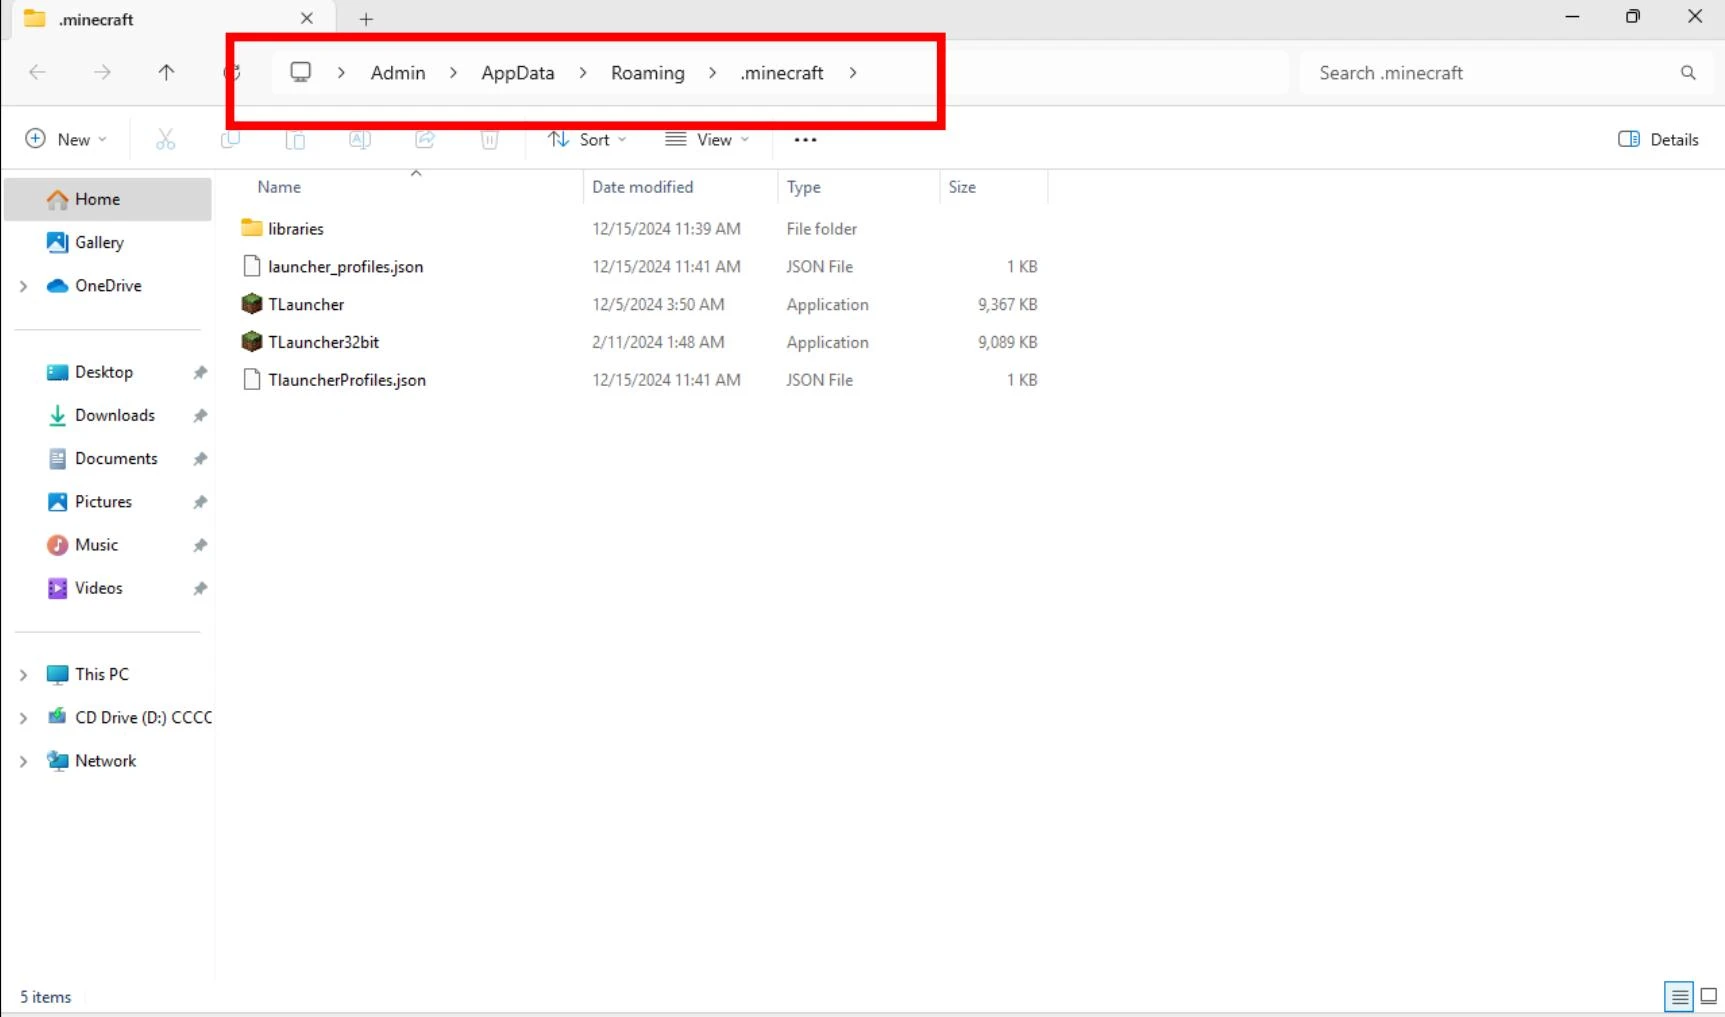This screenshot has height=1017, width=1725.
Task: Select the libraries folder icon
Action: [252, 228]
